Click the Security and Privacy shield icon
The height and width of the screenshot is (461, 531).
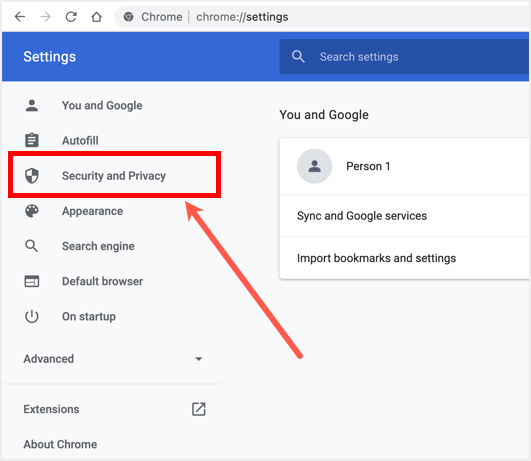tap(32, 175)
